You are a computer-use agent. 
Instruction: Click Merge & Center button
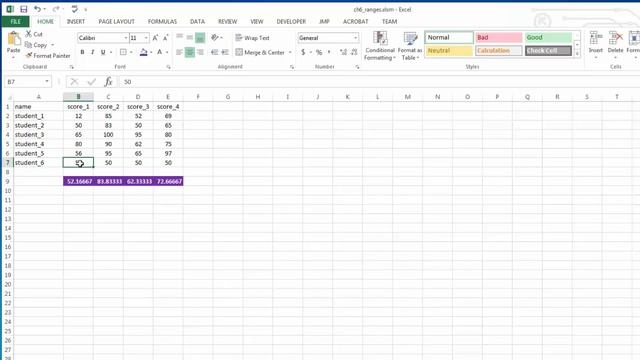coord(260,52)
